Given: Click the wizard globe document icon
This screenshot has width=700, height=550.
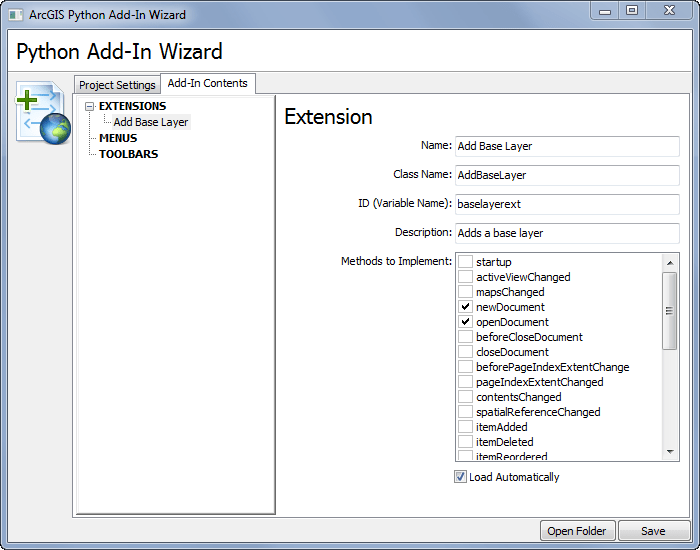Looking at the screenshot, I should click(x=43, y=112).
